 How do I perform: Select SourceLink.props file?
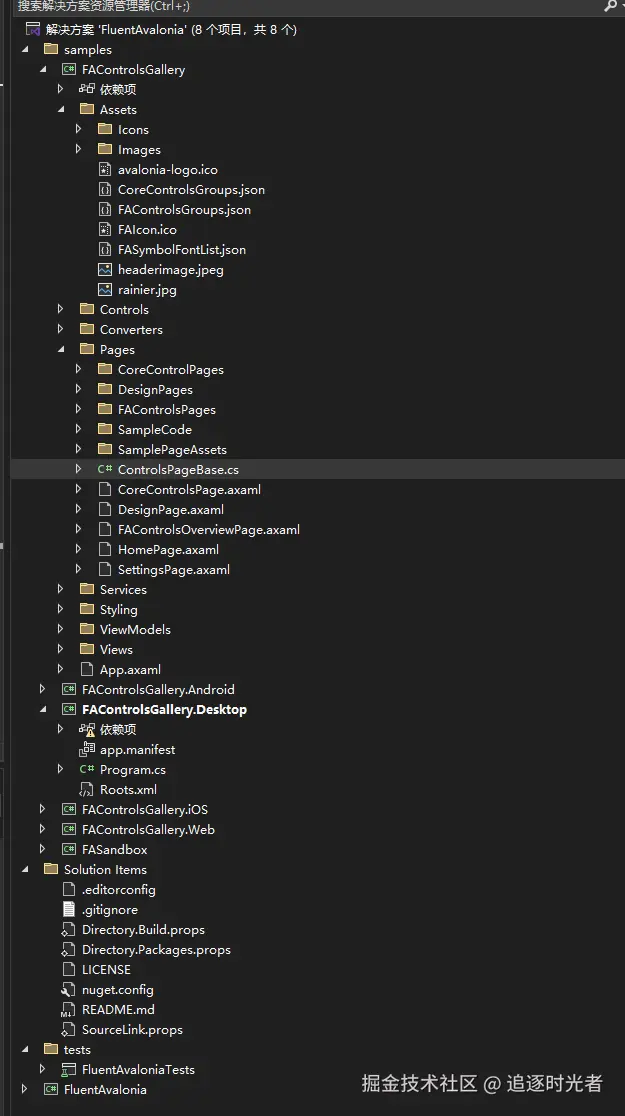pyautogui.click(x=132, y=1029)
